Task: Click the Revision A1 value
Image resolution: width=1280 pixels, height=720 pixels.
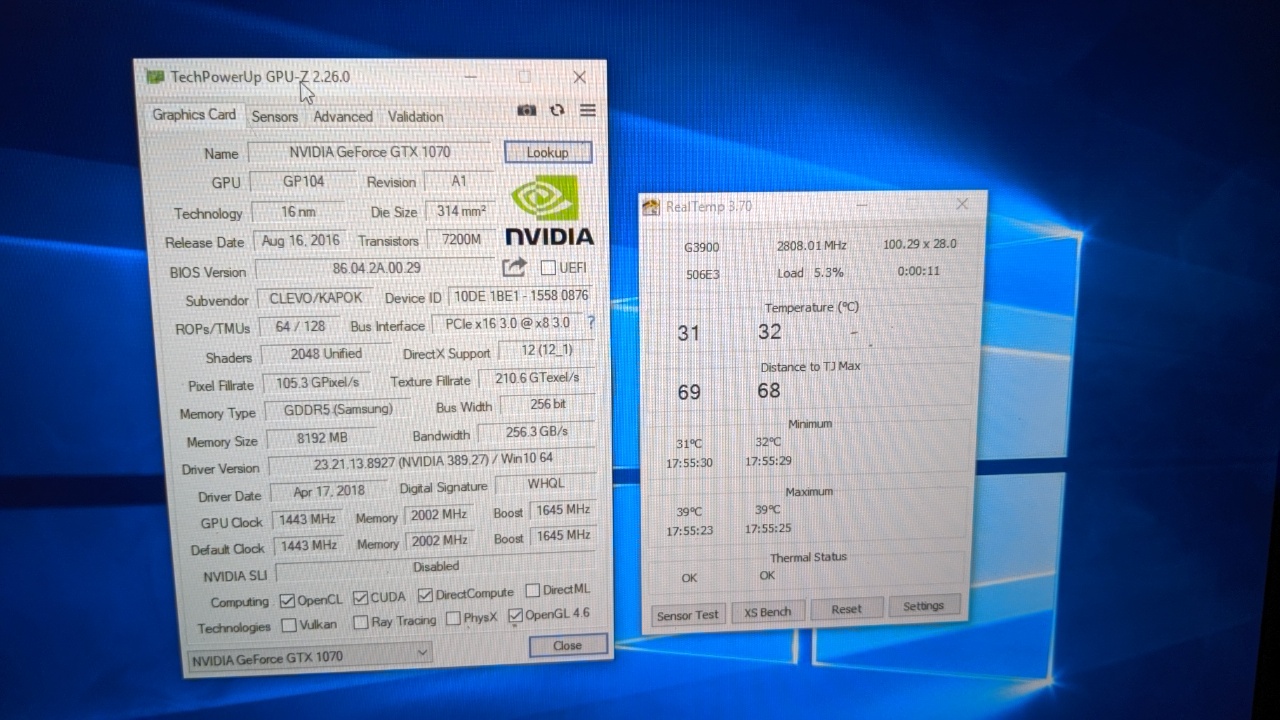Action: (459, 182)
